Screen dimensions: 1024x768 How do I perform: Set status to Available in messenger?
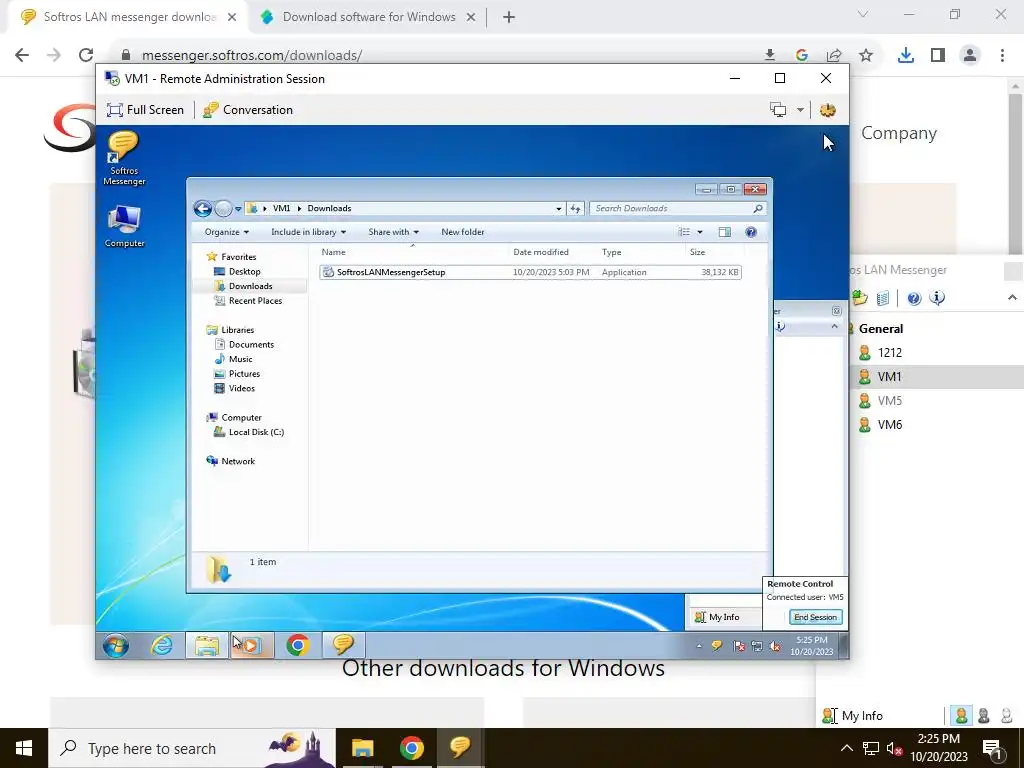coord(961,716)
